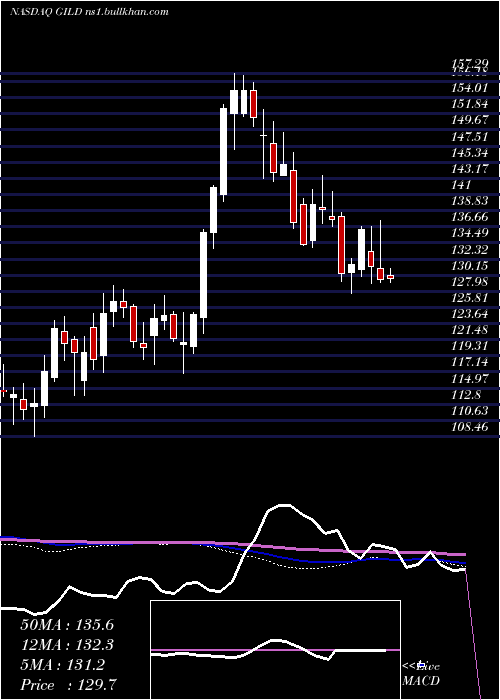This screenshot has width=500, height=700.
Task: Select the 154.01 price axis label
Action: (468, 88)
